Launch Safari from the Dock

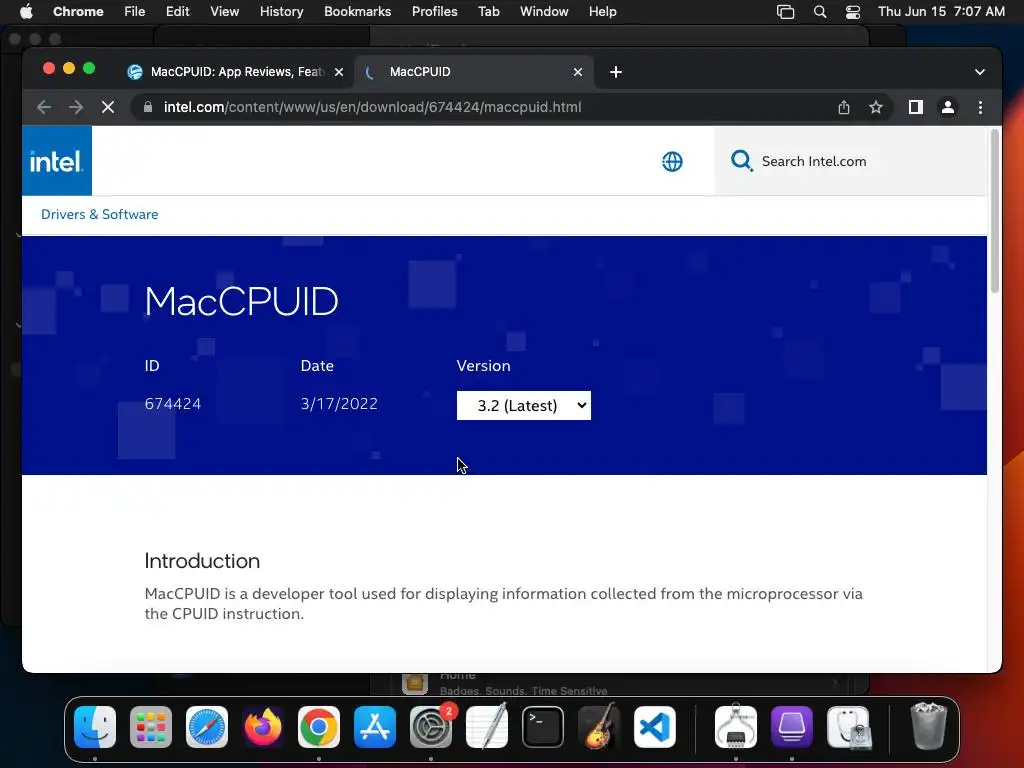pyautogui.click(x=207, y=727)
